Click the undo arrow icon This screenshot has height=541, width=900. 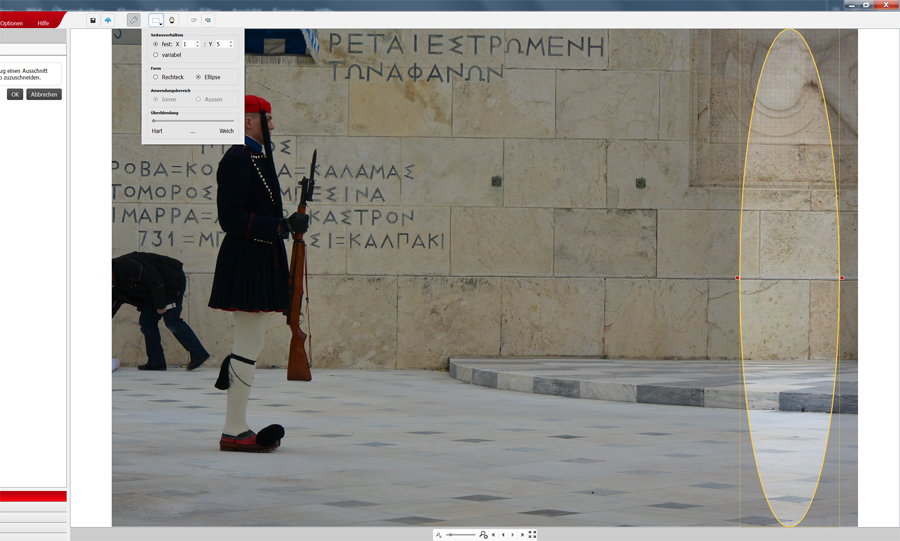pos(193,20)
